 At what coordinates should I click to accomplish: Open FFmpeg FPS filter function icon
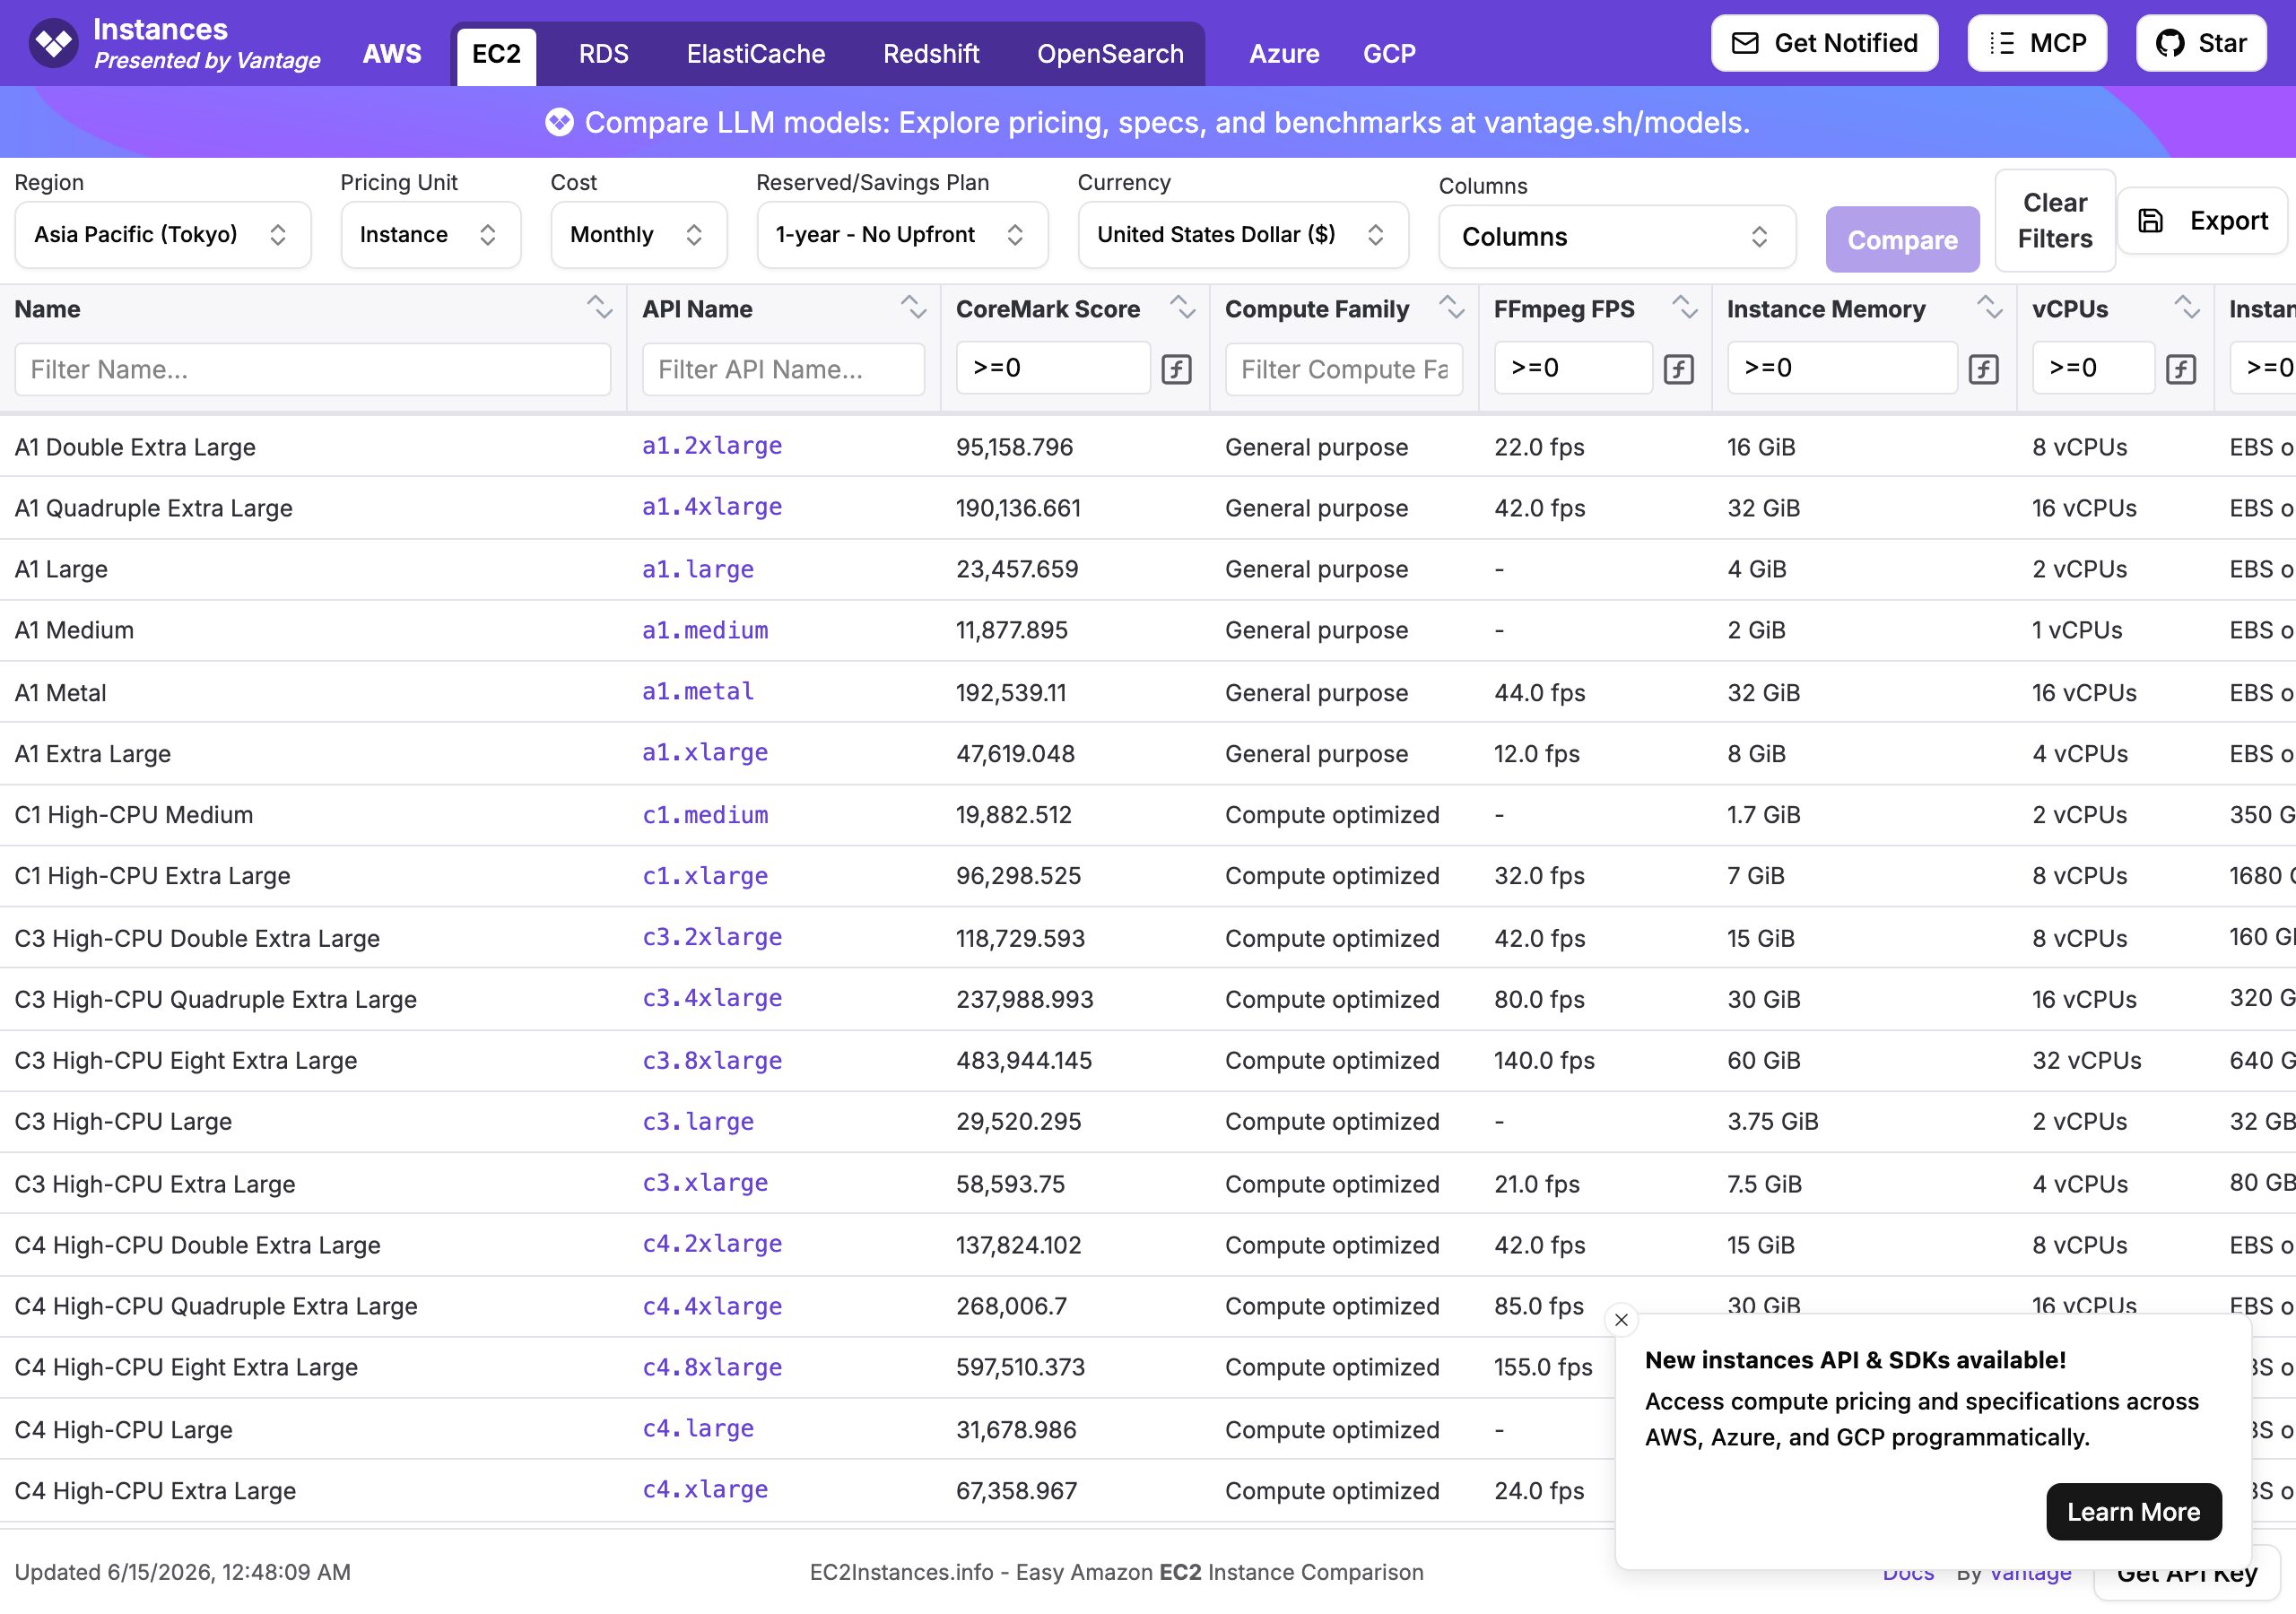pyautogui.click(x=1678, y=369)
